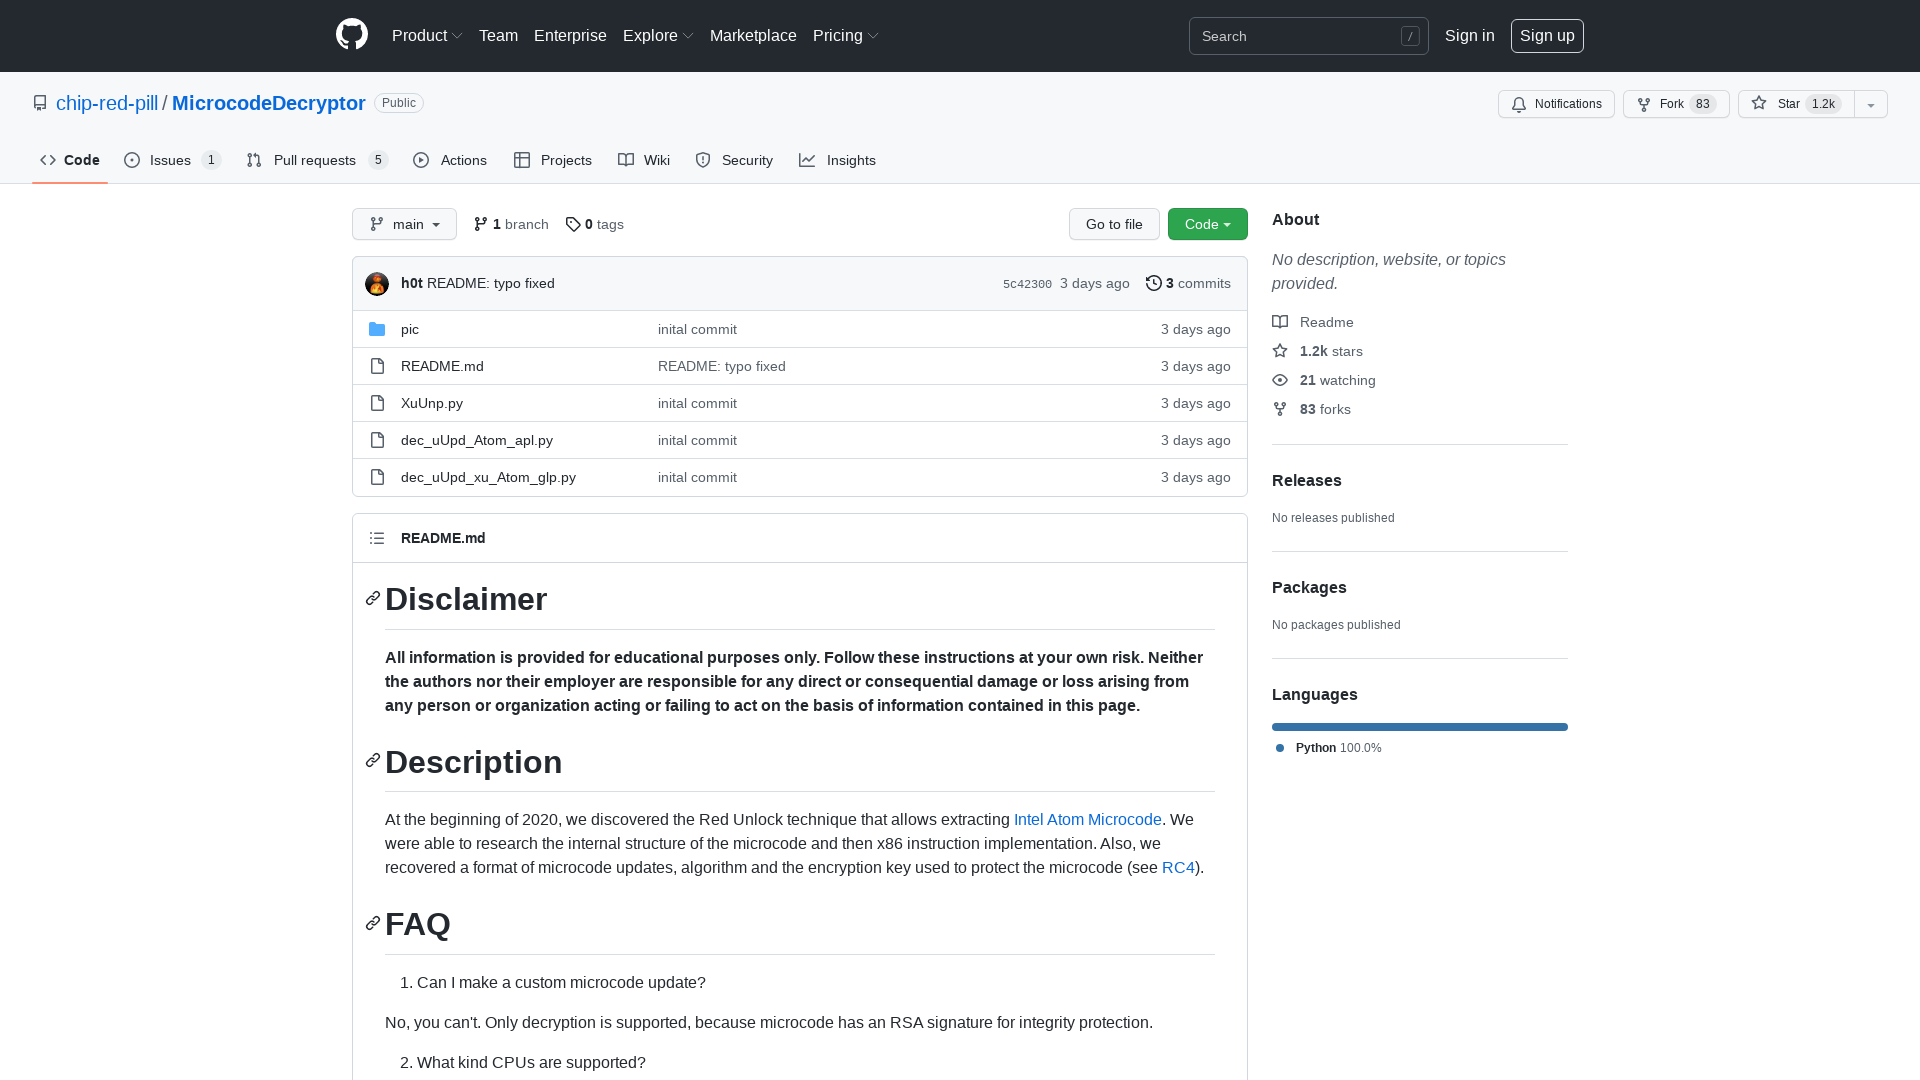This screenshot has width=1920, height=1080.
Task: Open the Product menu
Action: [x=427, y=35]
